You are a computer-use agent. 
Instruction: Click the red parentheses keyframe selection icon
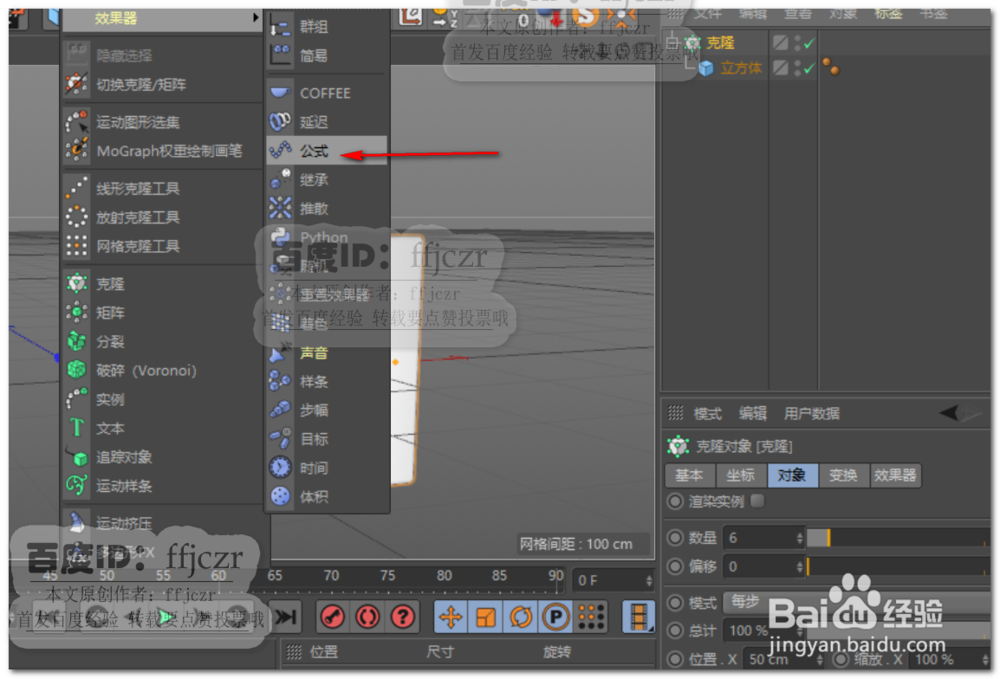click(x=368, y=616)
